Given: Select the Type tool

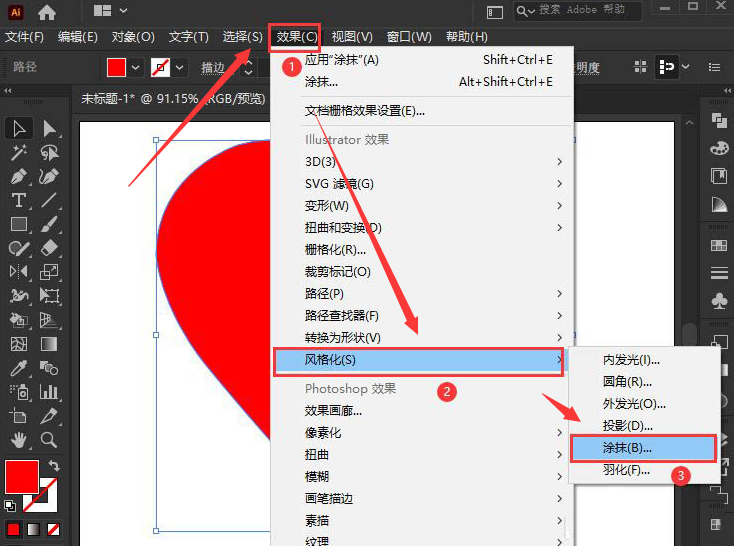Looking at the screenshot, I should [x=19, y=200].
